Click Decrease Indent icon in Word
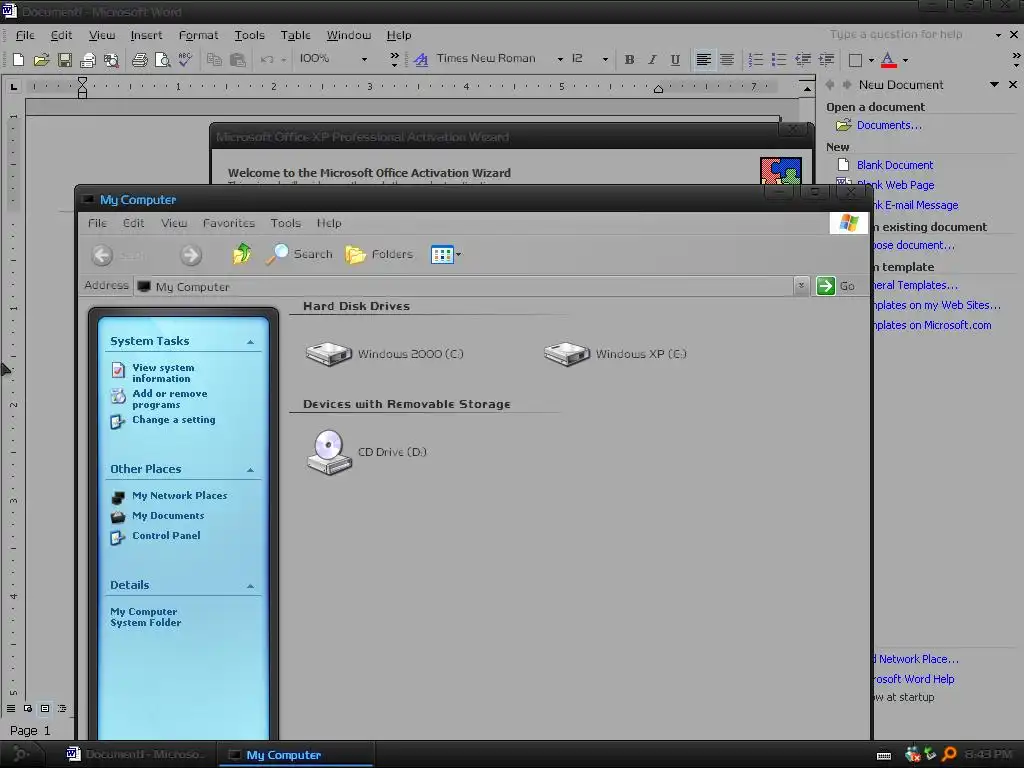This screenshot has width=1024, height=768. pyautogui.click(x=803, y=60)
